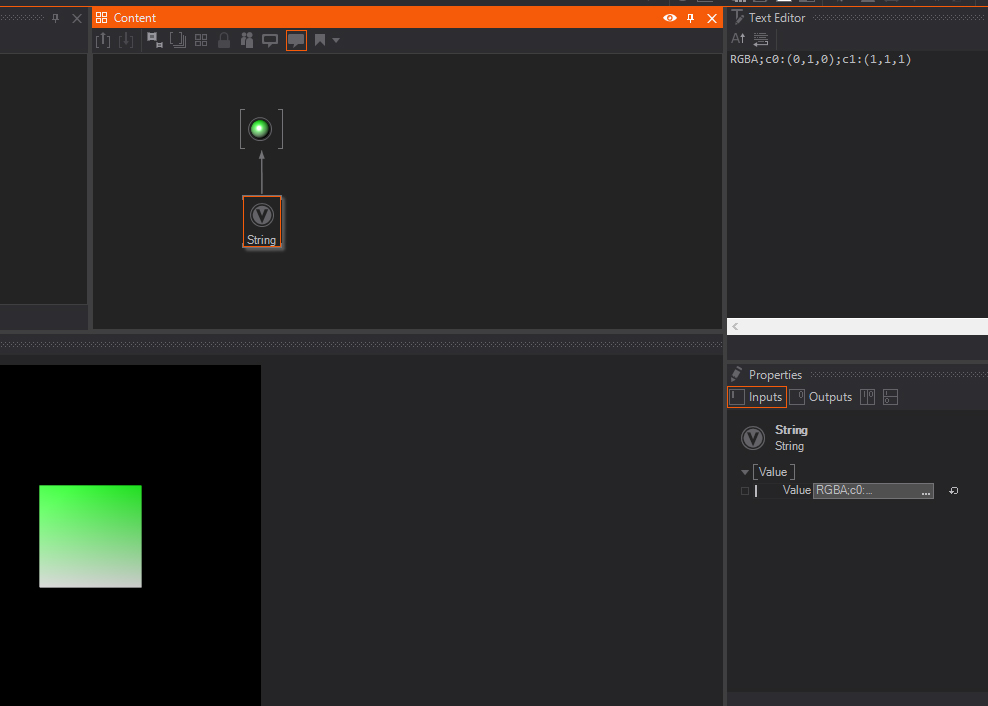Click the word wrap icon in Text Editor
This screenshot has width=988, height=706.
click(x=761, y=39)
